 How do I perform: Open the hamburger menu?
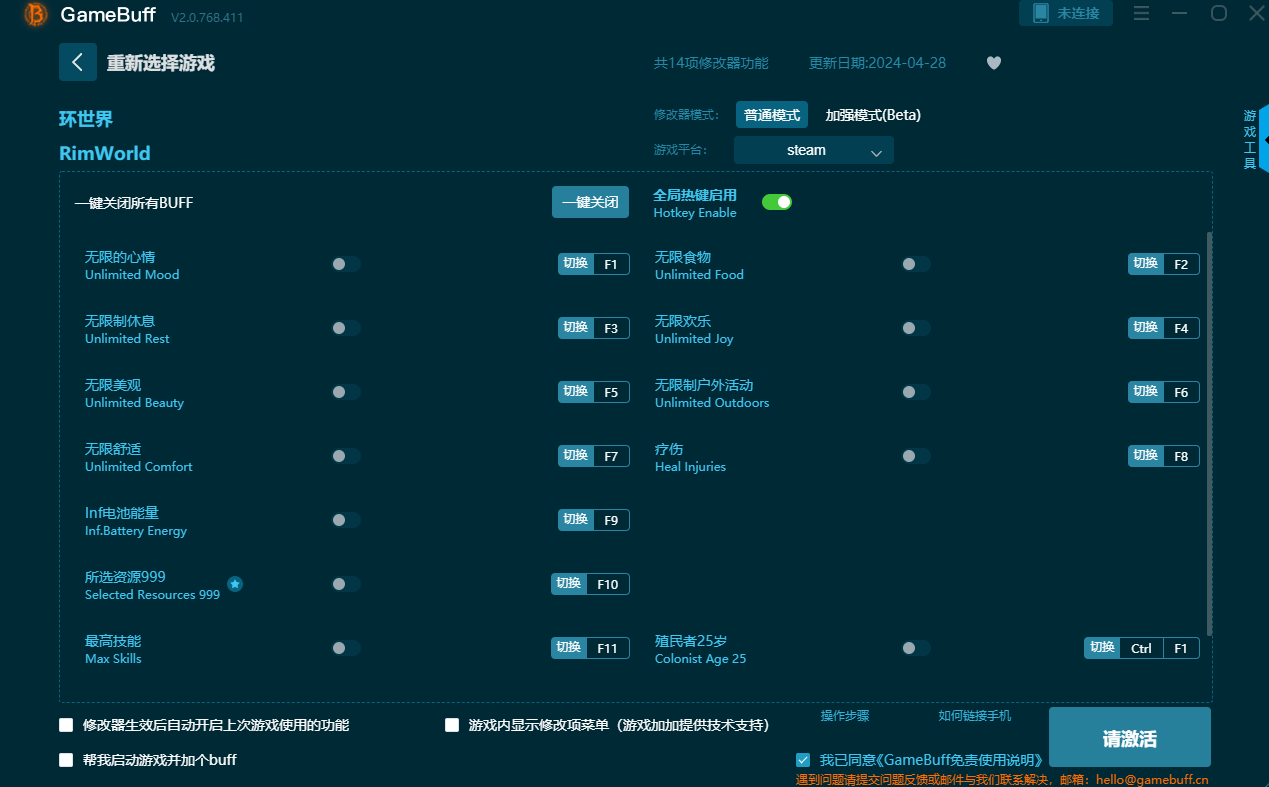click(1141, 14)
